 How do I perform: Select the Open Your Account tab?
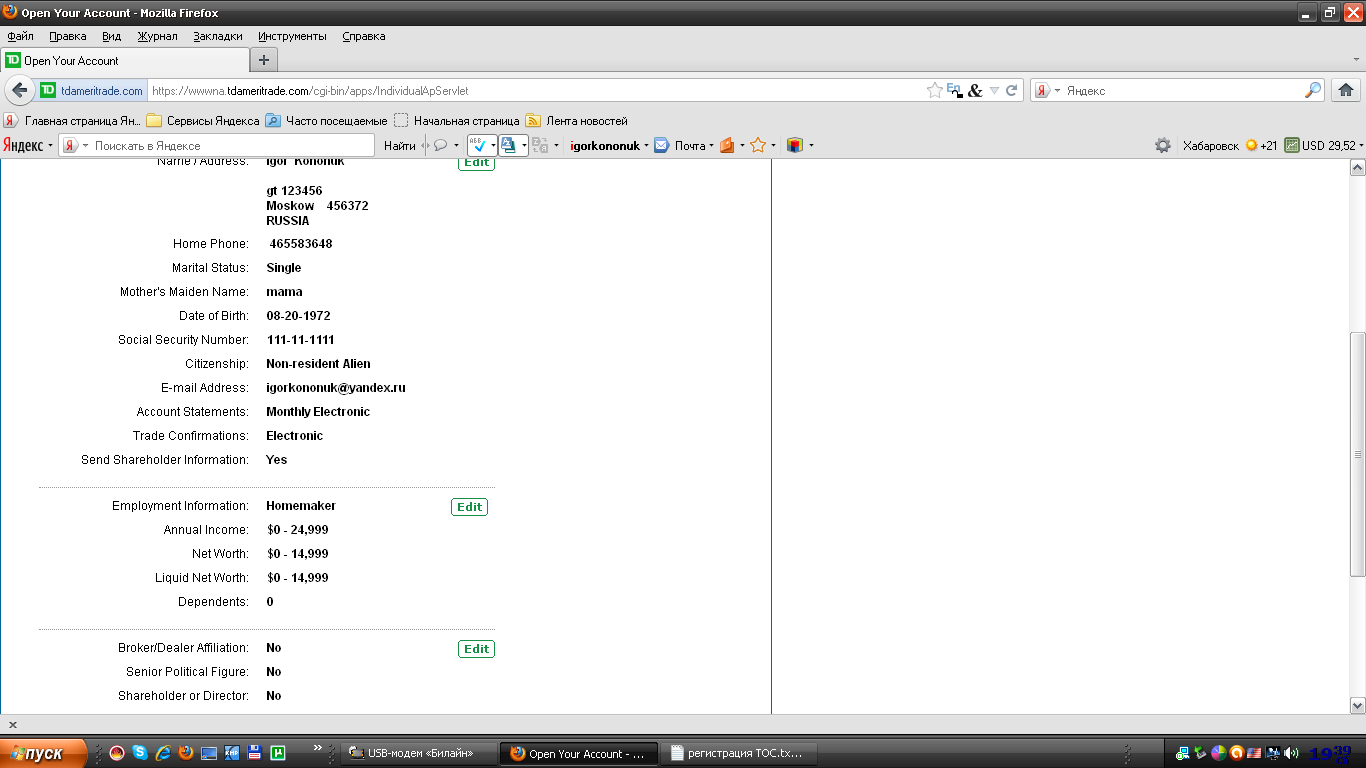pos(123,60)
